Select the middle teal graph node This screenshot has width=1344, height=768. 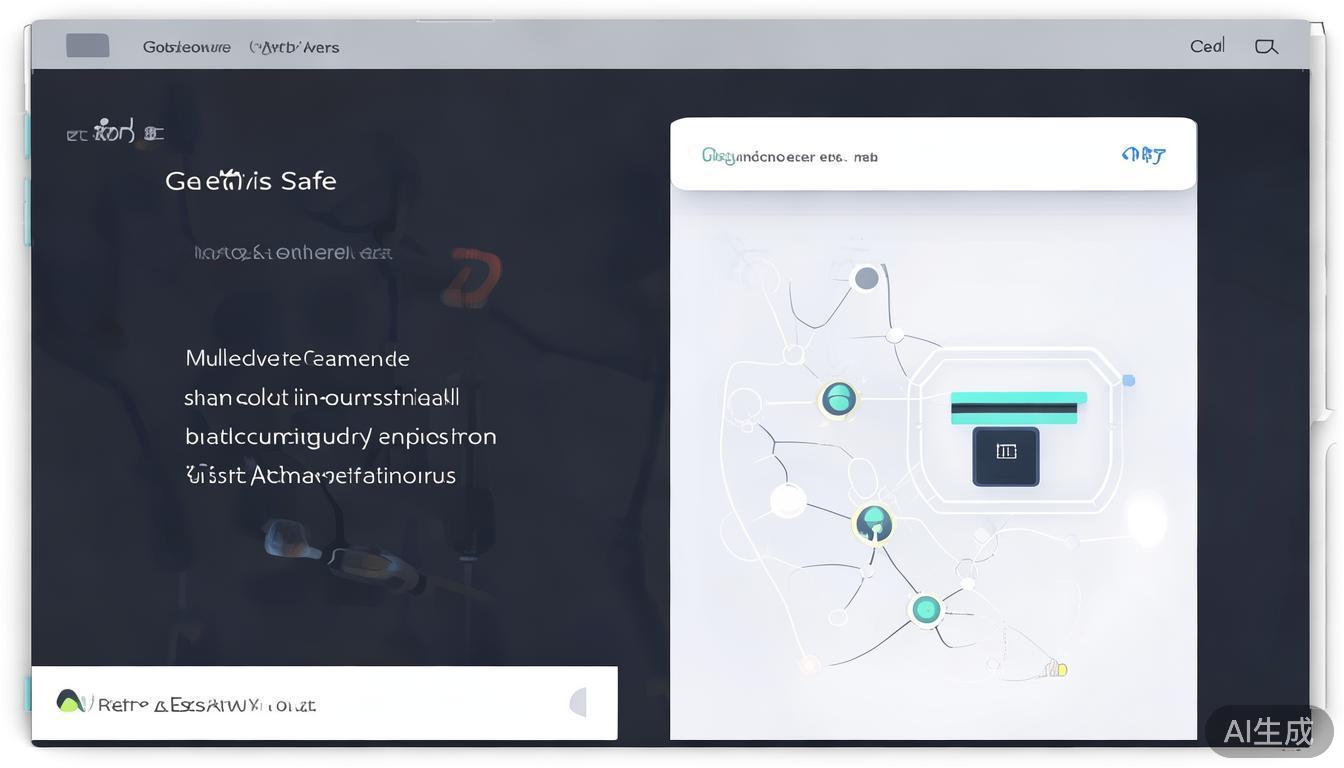(873, 523)
